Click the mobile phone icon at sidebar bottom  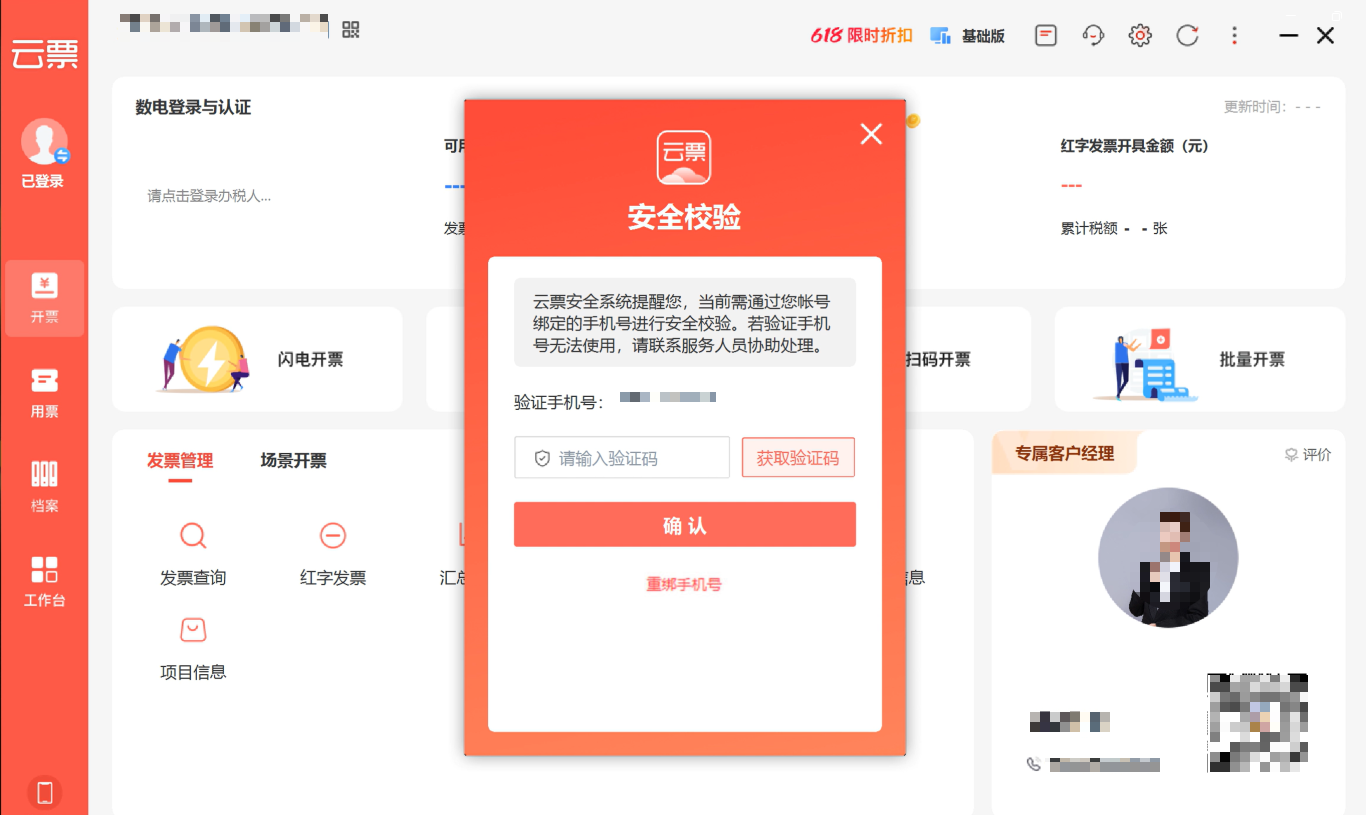click(x=44, y=793)
